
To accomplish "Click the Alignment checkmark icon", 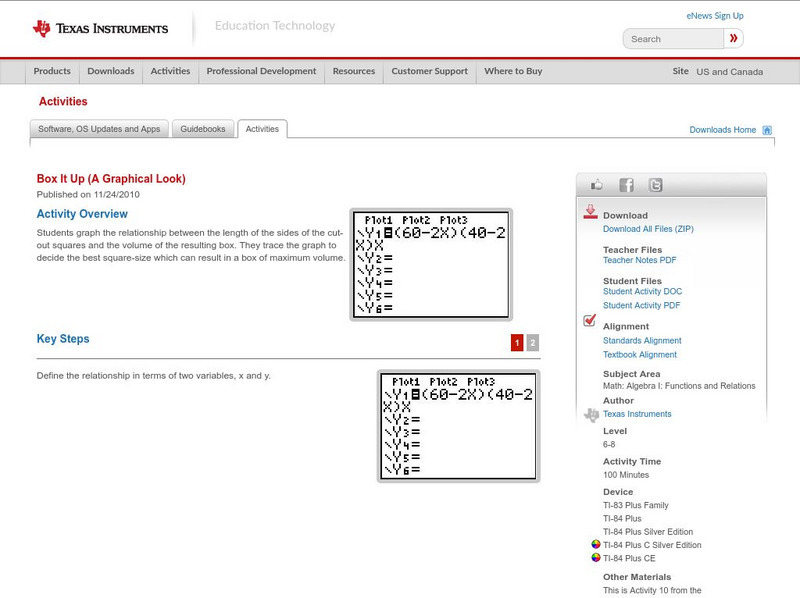I will tap(590, 321).
